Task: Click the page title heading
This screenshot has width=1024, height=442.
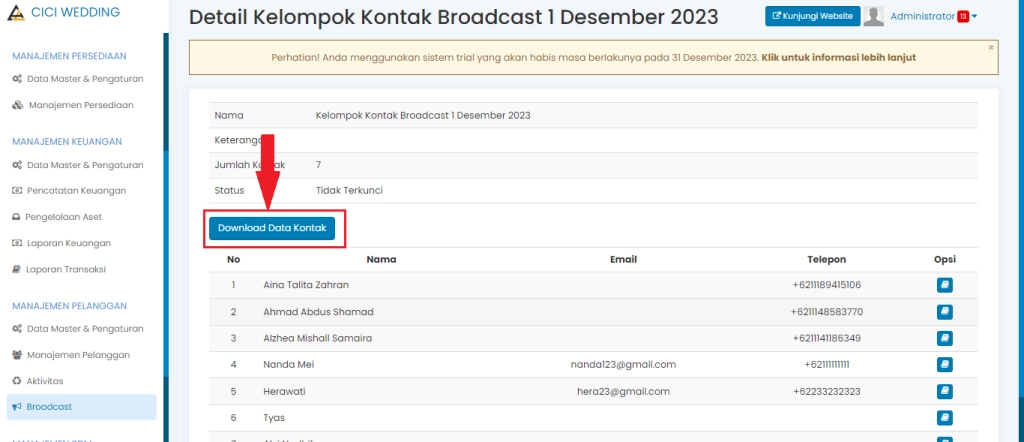Action: [x=453, y=18]
